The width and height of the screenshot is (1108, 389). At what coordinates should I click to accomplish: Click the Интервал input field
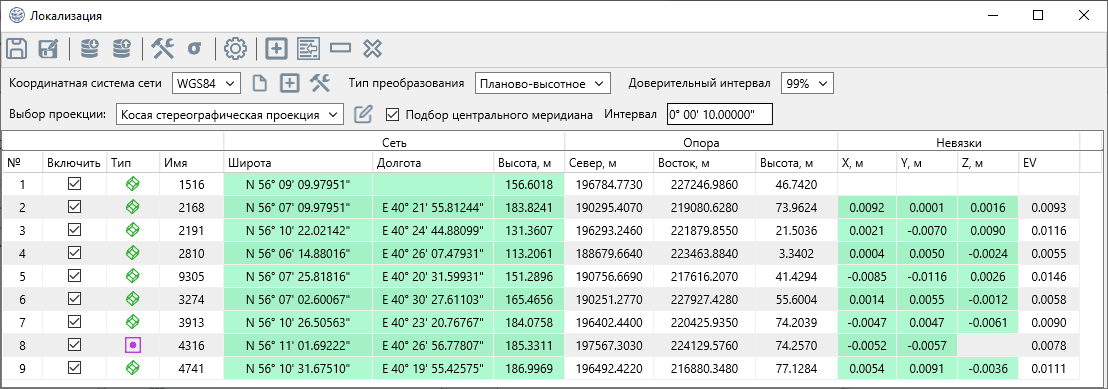pos(719,114)
